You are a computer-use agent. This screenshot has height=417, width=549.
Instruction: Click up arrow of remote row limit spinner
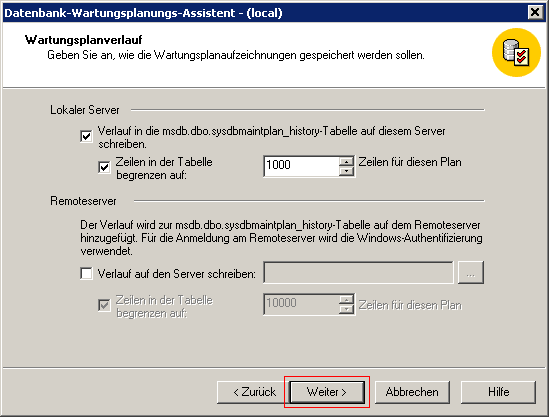tap(346, 299)
